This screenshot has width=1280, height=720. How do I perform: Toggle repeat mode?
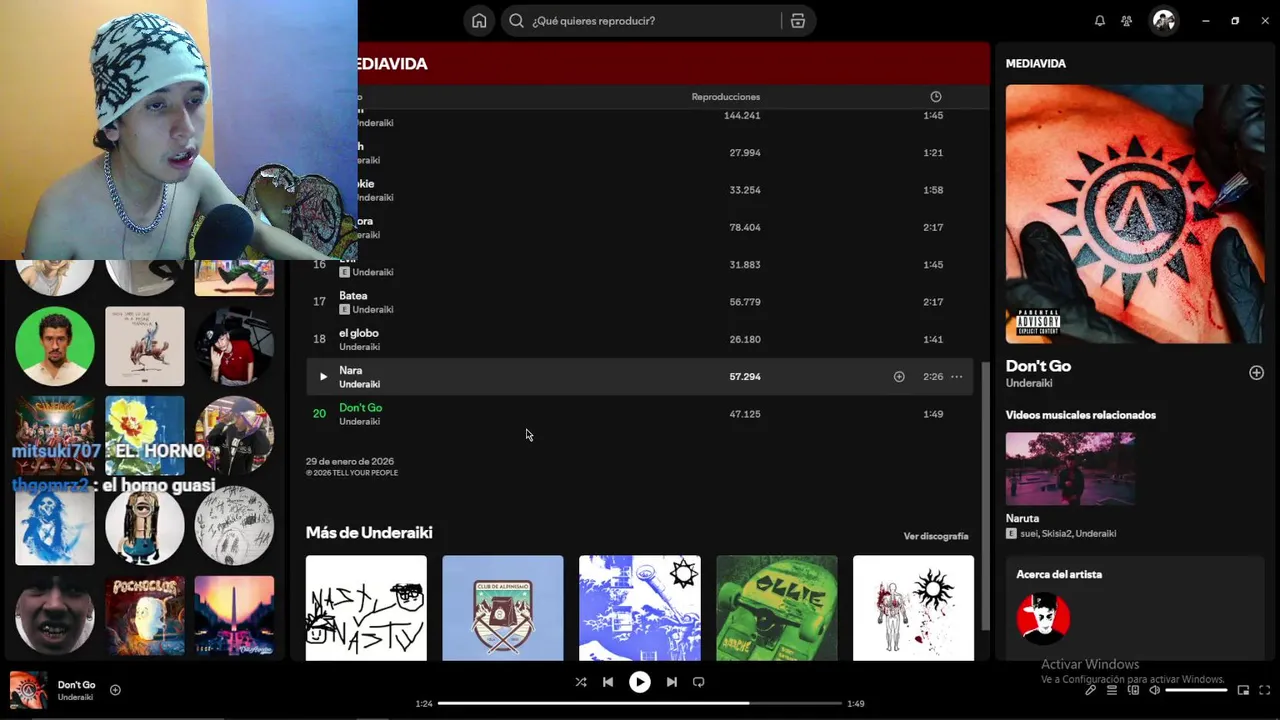point(699,682)
